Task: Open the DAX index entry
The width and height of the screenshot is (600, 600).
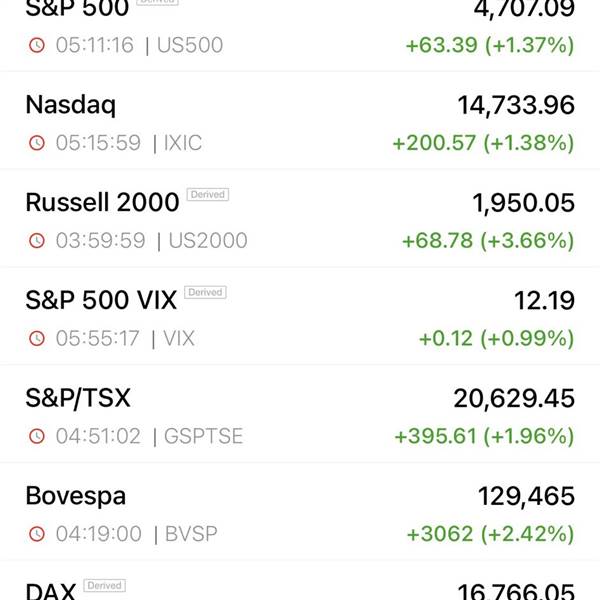Action: coord(300,580)
